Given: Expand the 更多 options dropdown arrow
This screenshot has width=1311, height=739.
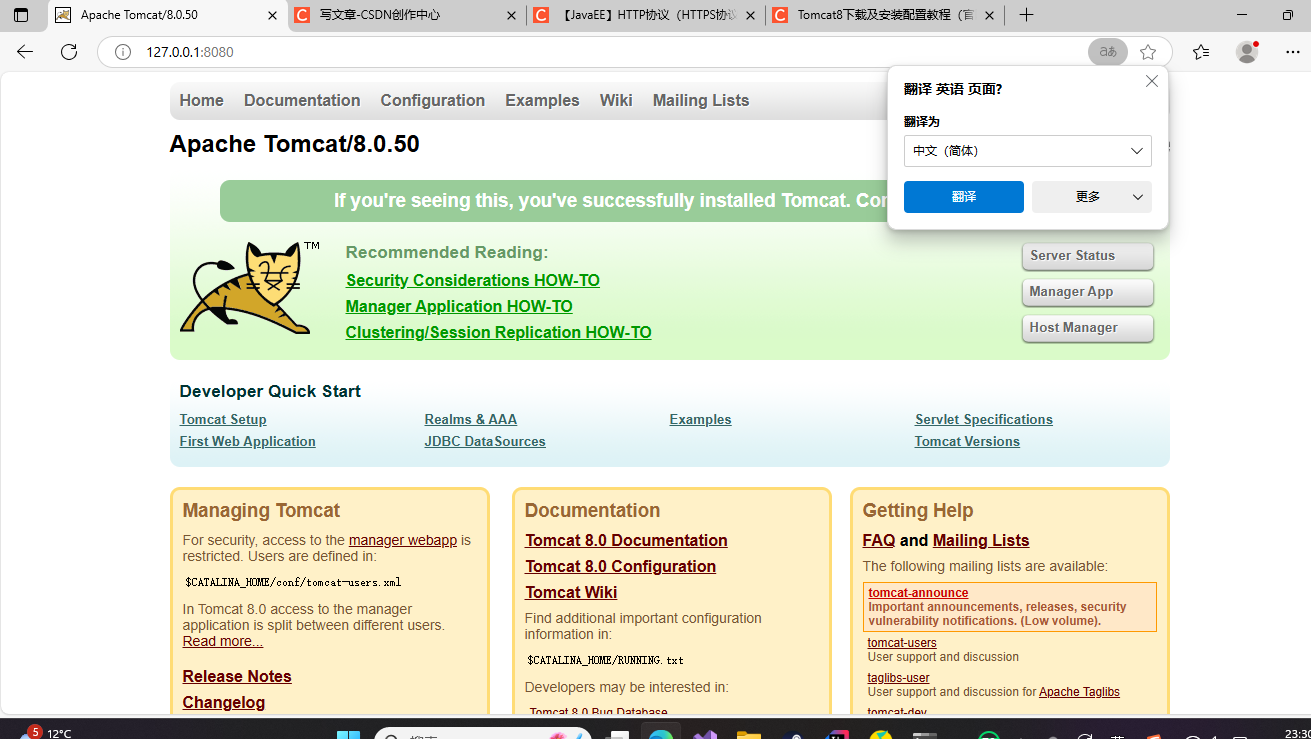Looking at the screenshot, I should point(1137,197).
